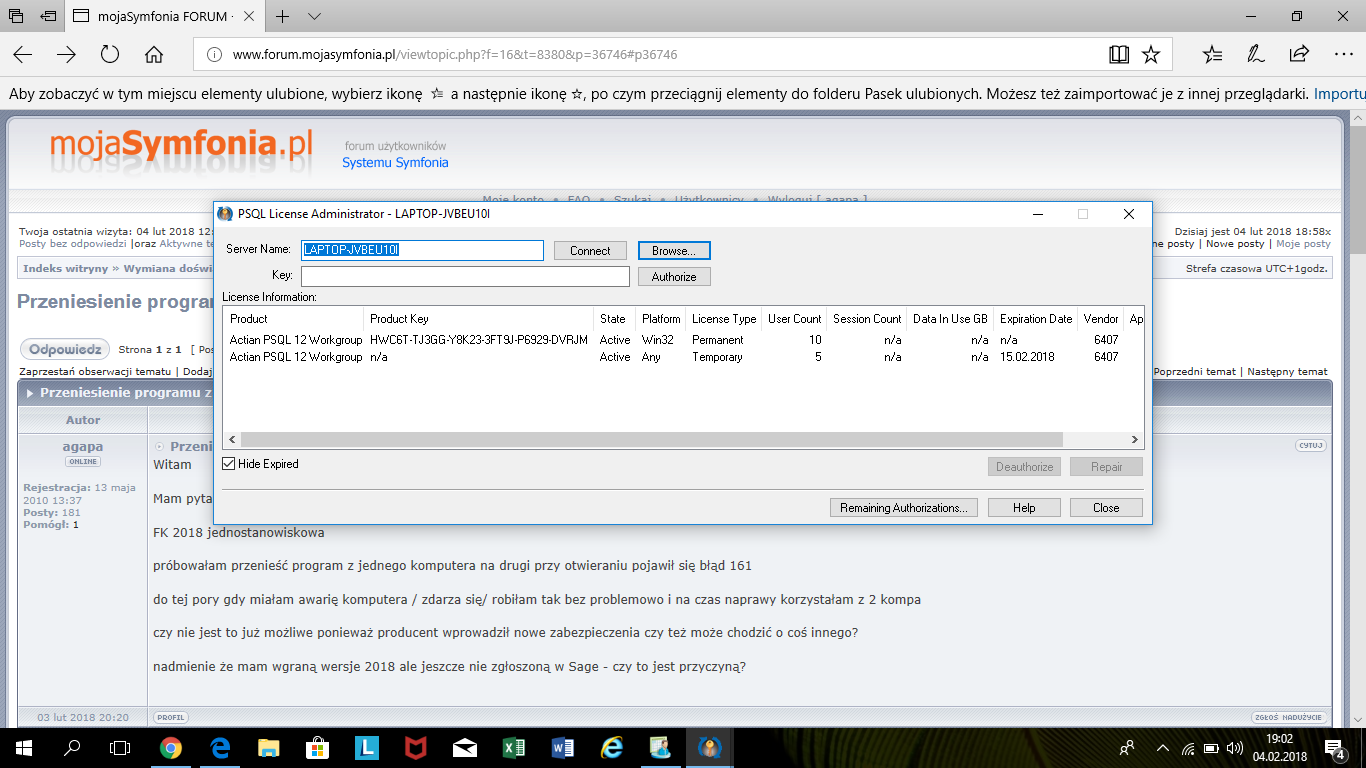Toggle Reading view book icon

tap(1119, 54)
